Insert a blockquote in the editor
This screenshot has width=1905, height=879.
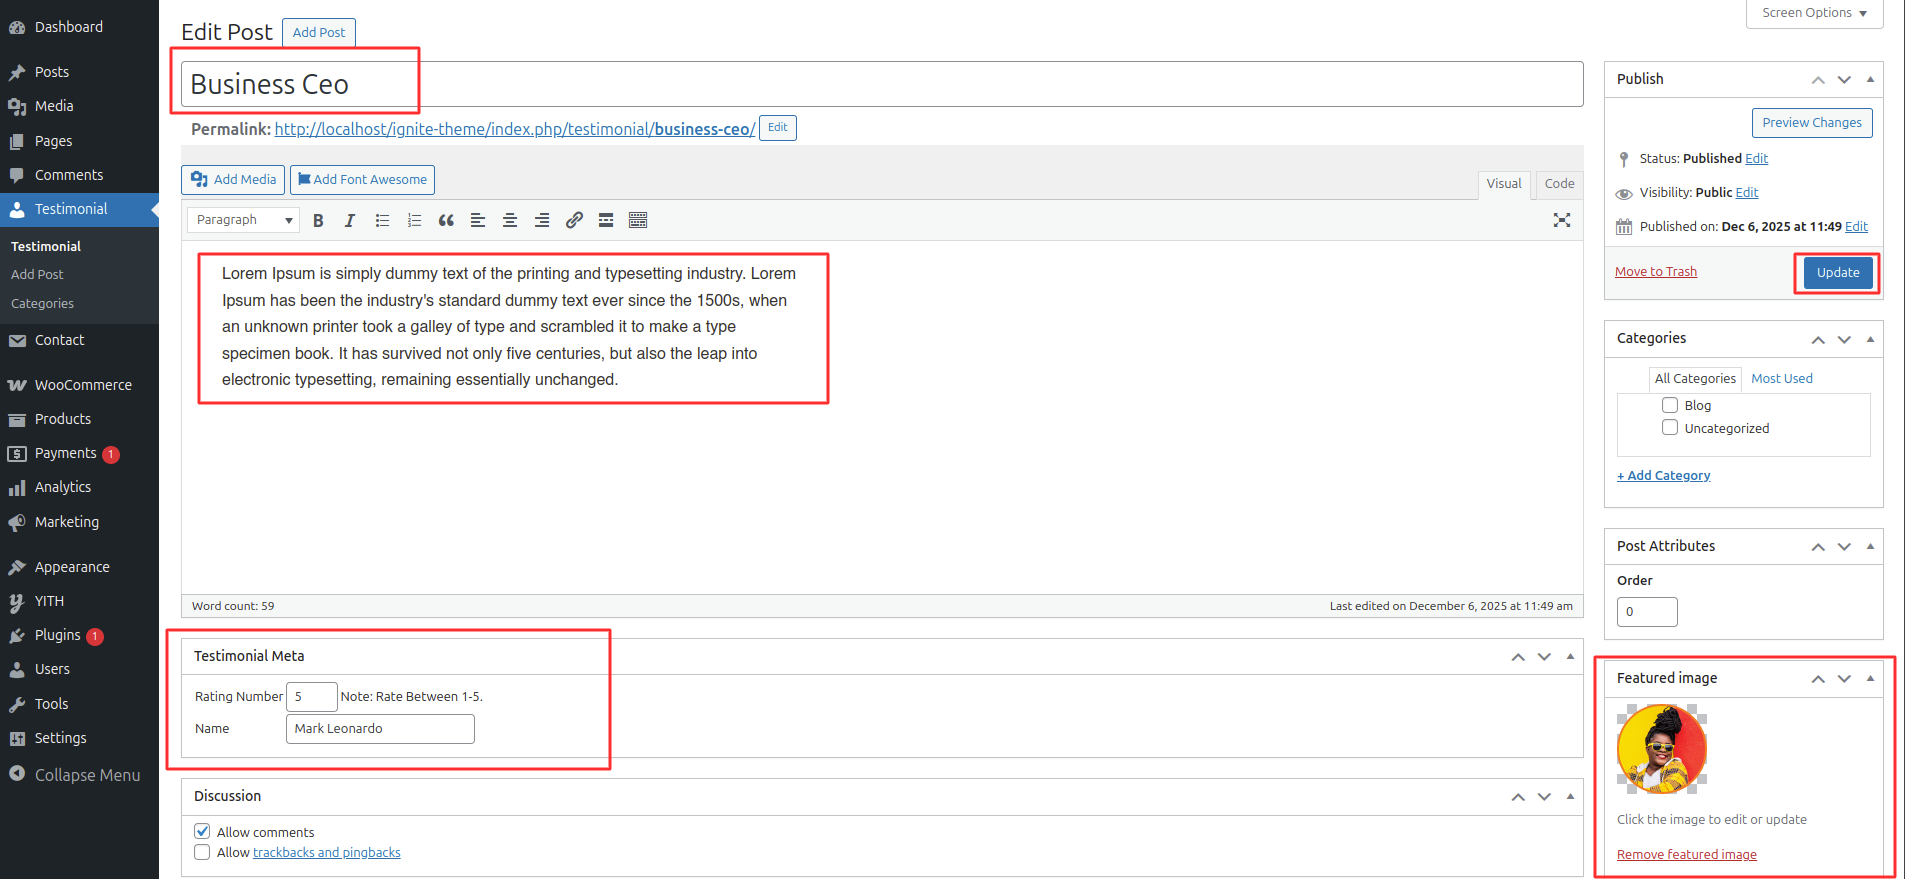tap(446, 221)
